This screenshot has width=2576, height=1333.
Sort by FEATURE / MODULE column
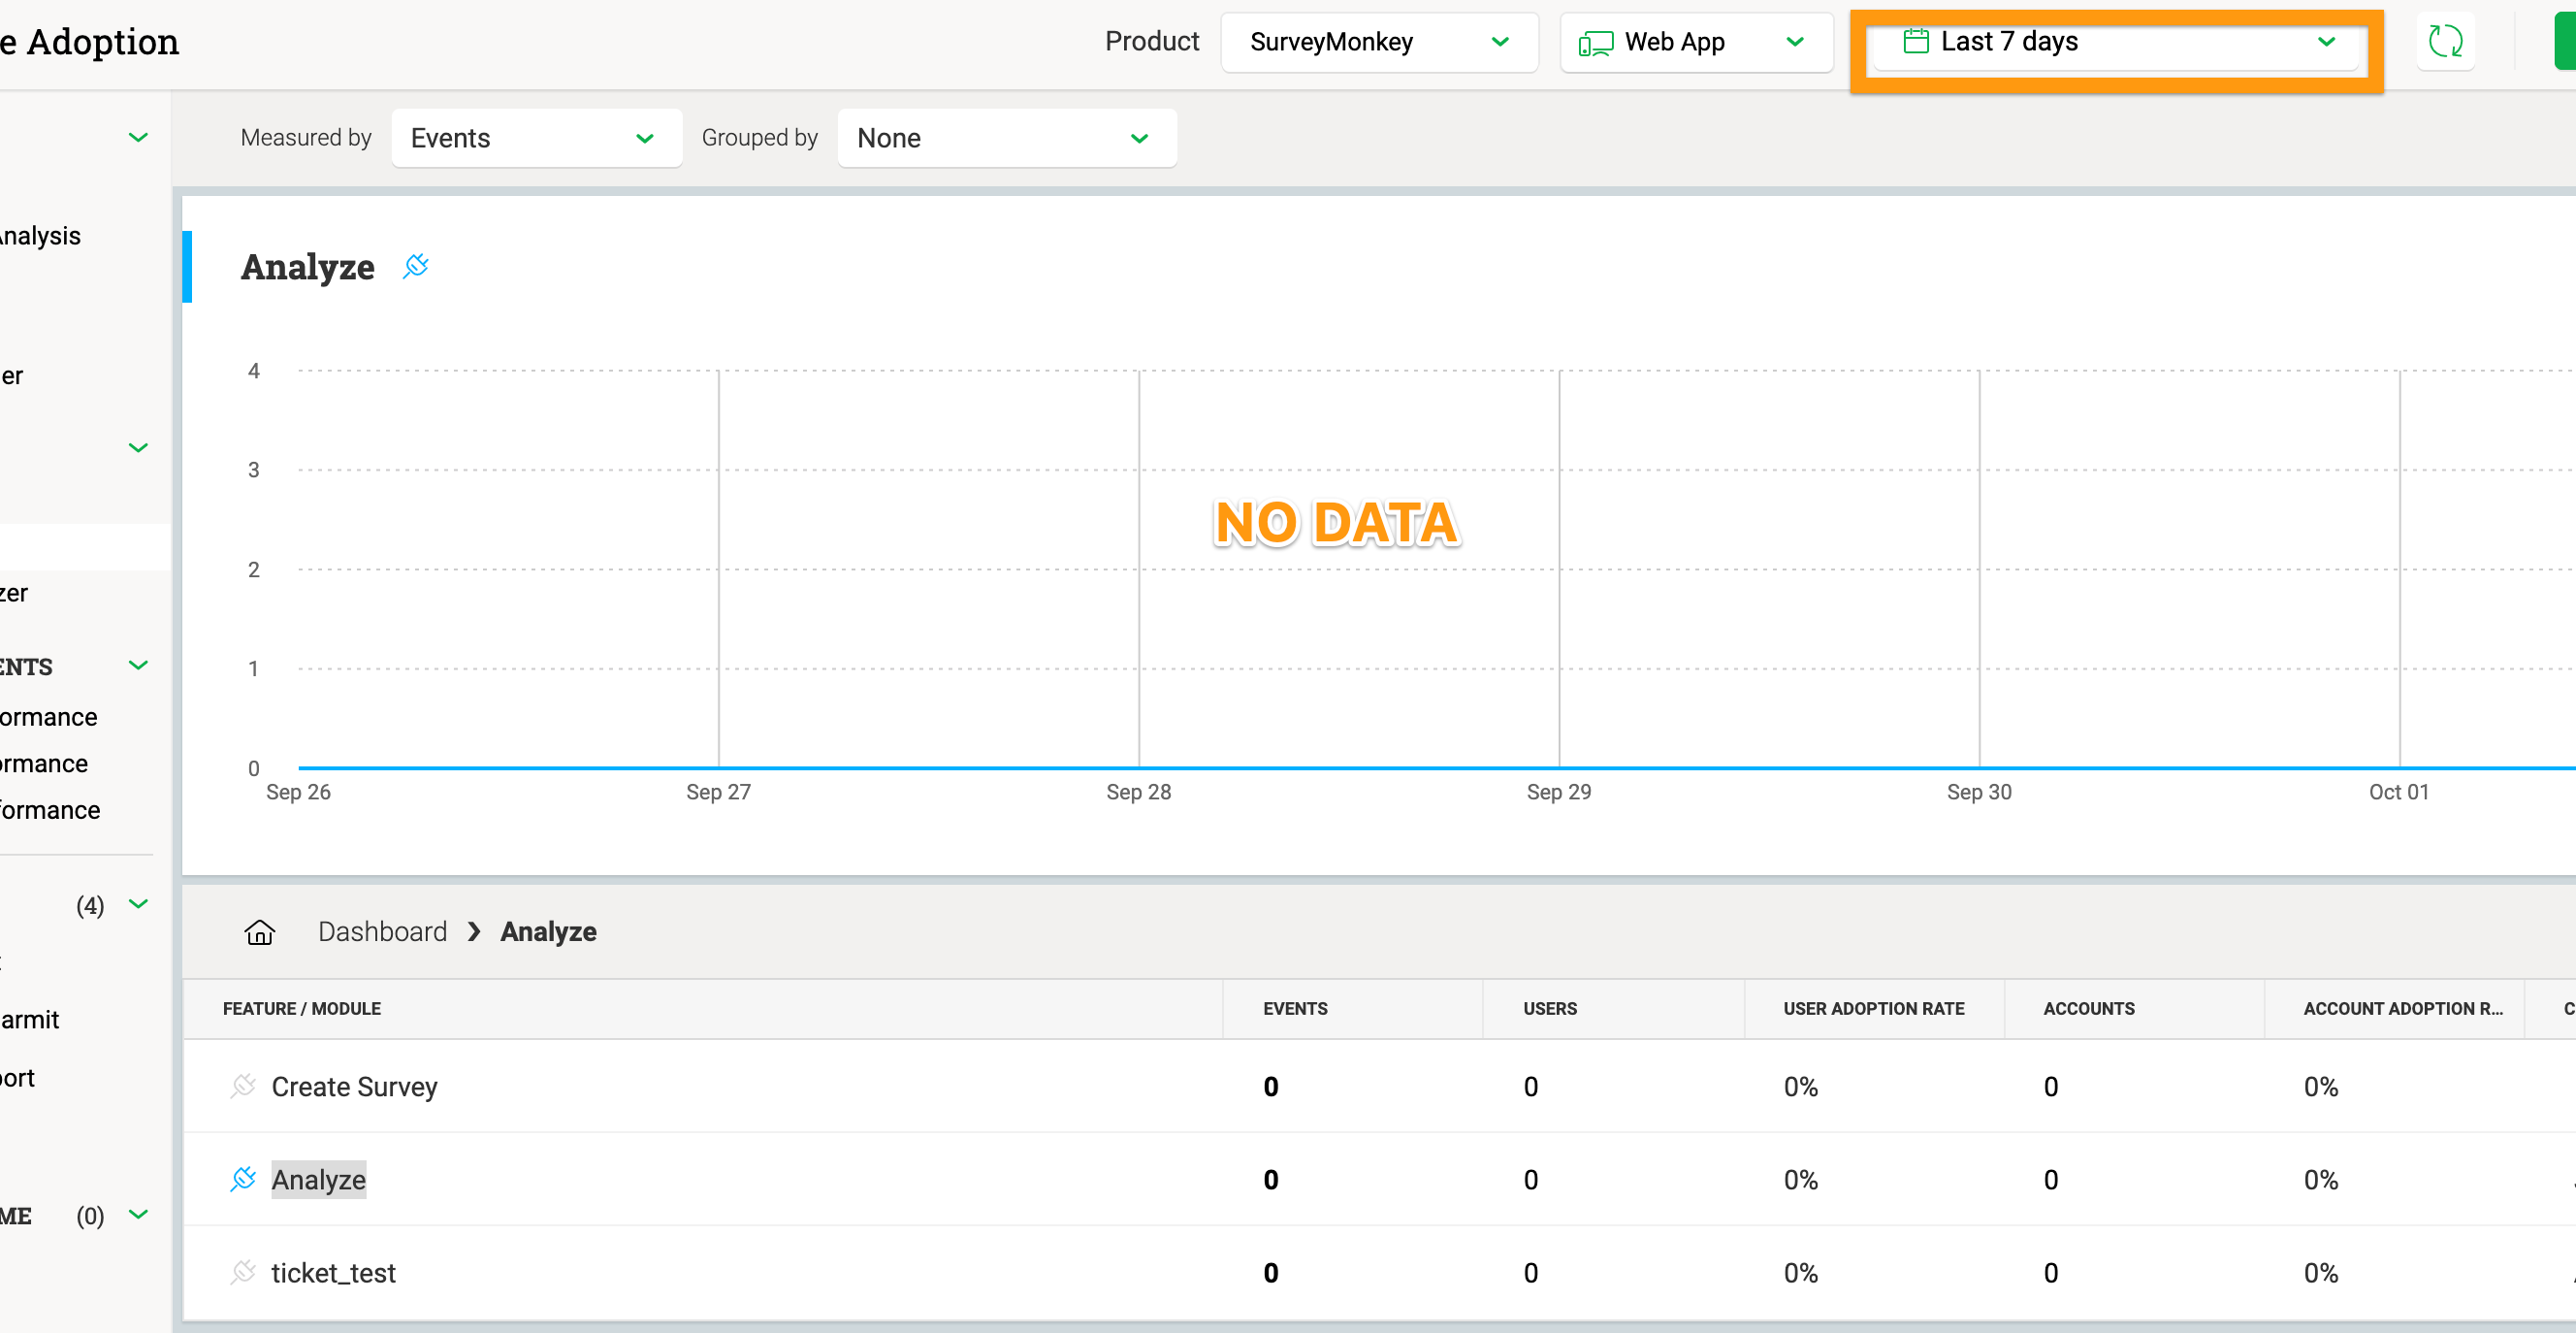pos(302,1008)
